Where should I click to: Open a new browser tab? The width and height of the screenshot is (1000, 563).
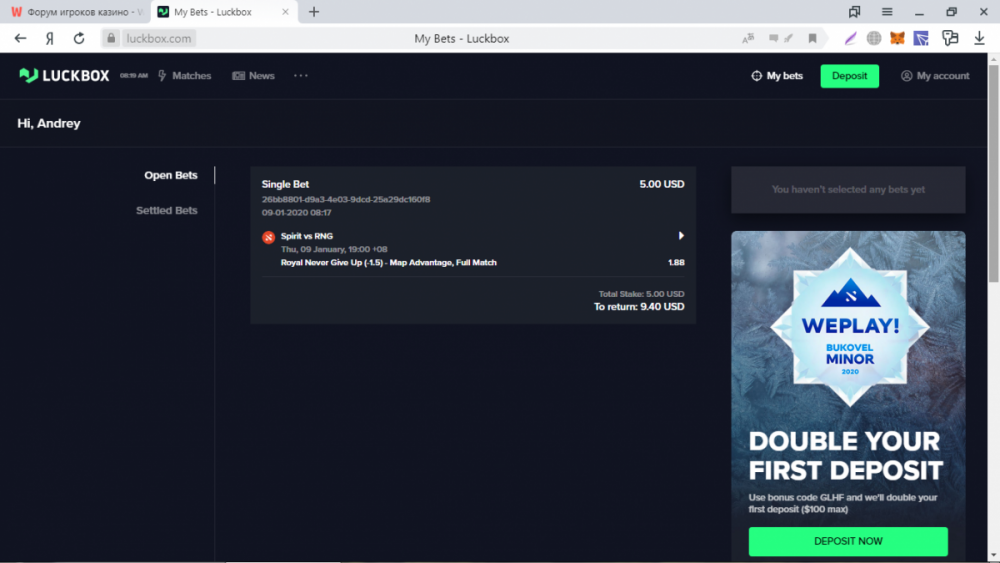pos(314,11)
